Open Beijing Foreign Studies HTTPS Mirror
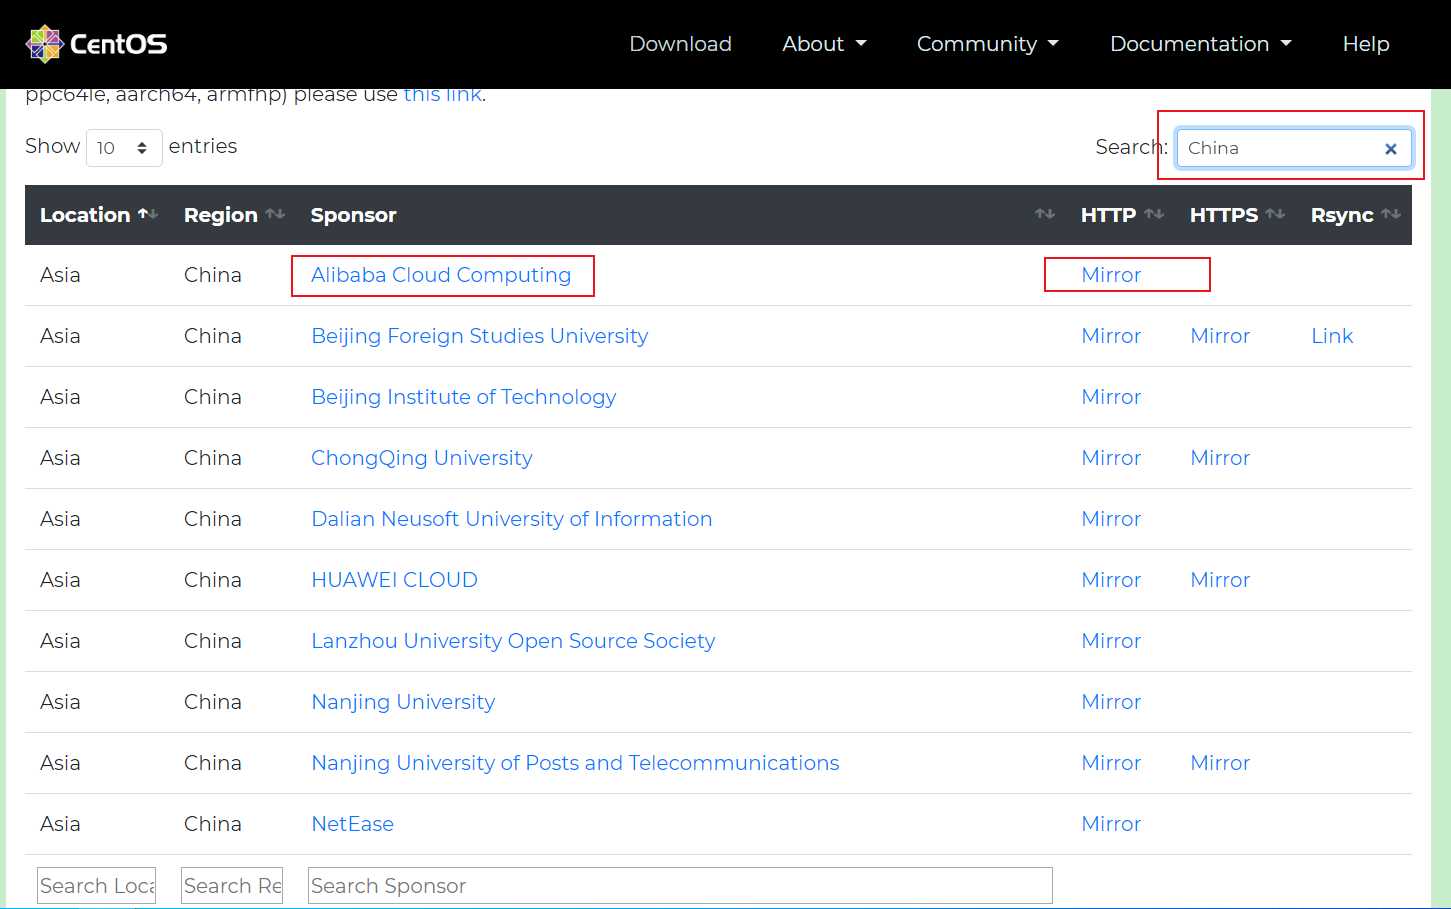 coord(1220,336)
